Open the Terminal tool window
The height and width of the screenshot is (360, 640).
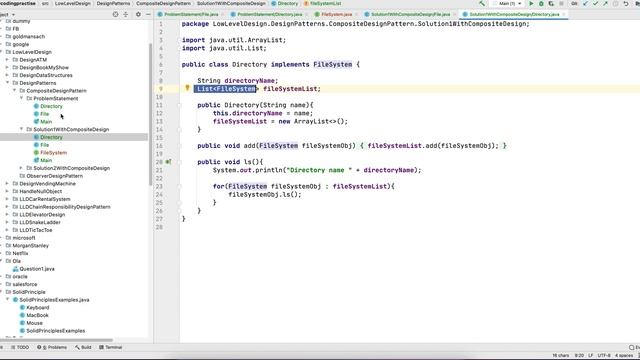click(111, 347)
